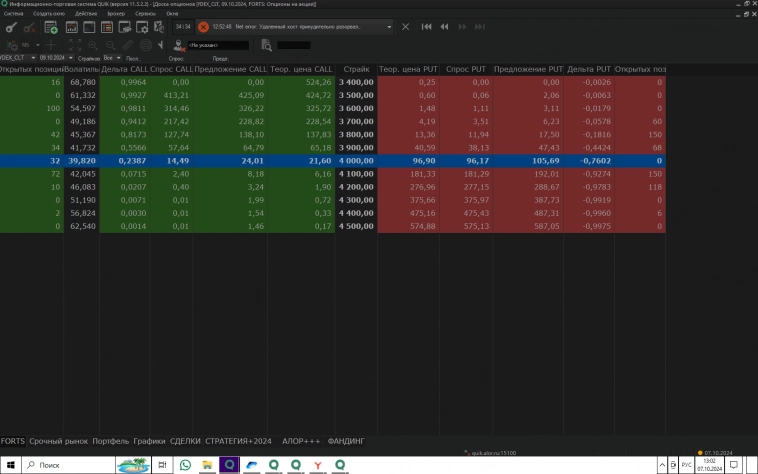
Task: Click the red error notification icon
Action: tap(203, 27)
